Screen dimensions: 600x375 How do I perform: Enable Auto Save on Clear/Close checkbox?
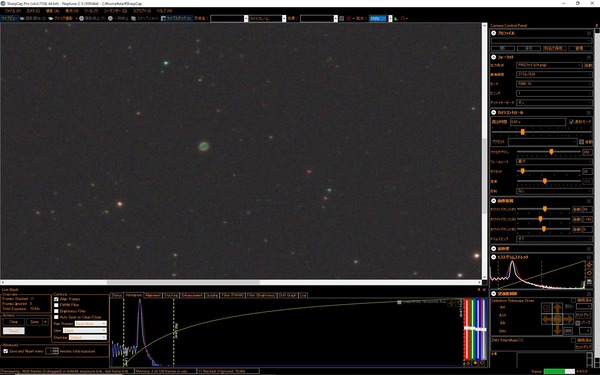tap(56, 317)
